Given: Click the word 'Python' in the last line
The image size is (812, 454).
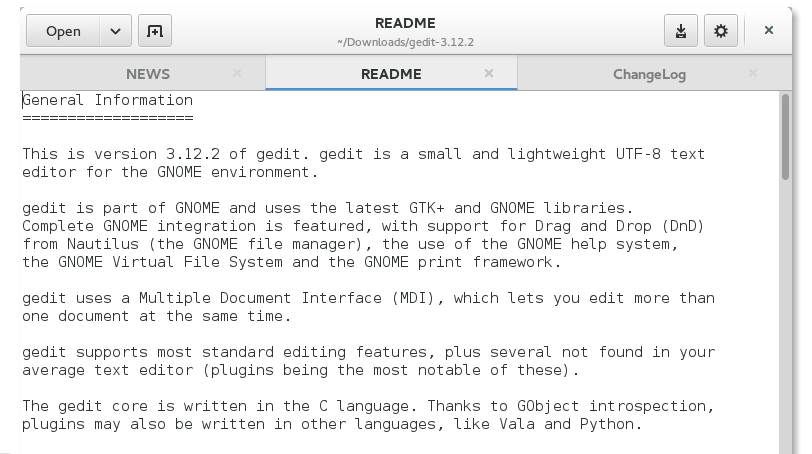Looking at the screenshot, I should [606, 424].
